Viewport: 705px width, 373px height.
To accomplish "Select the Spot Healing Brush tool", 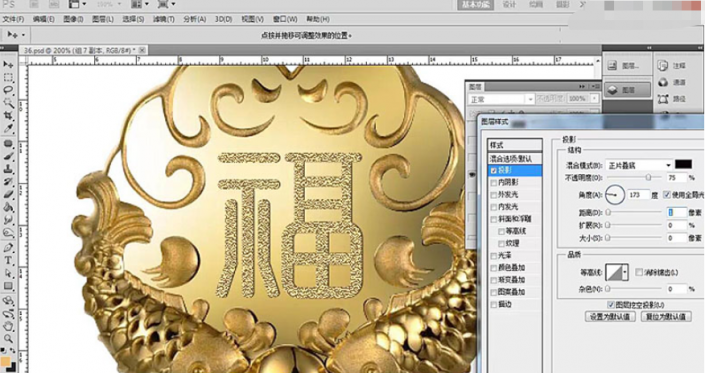I will (x=8, y=144).
